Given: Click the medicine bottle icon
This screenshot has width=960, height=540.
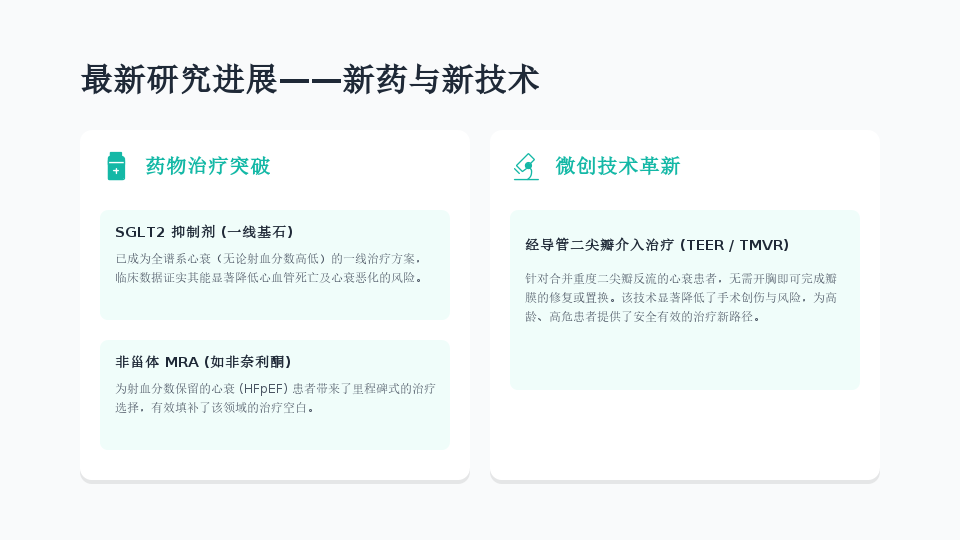Looking at the screenshot, I should tap(116, 166).
